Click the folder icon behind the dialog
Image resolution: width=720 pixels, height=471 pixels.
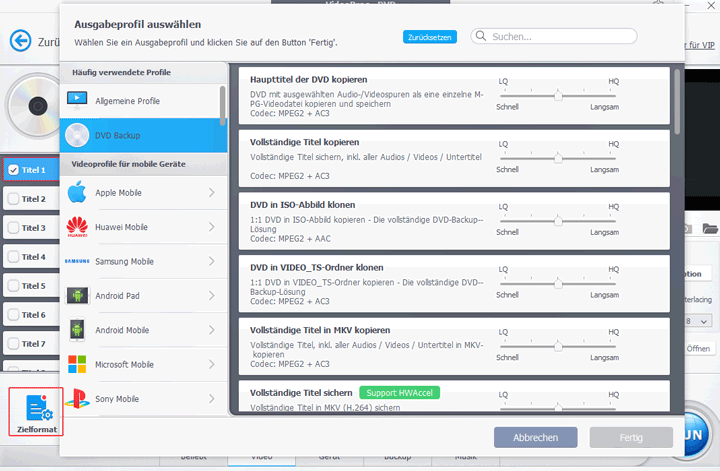(x=709, y=228)
